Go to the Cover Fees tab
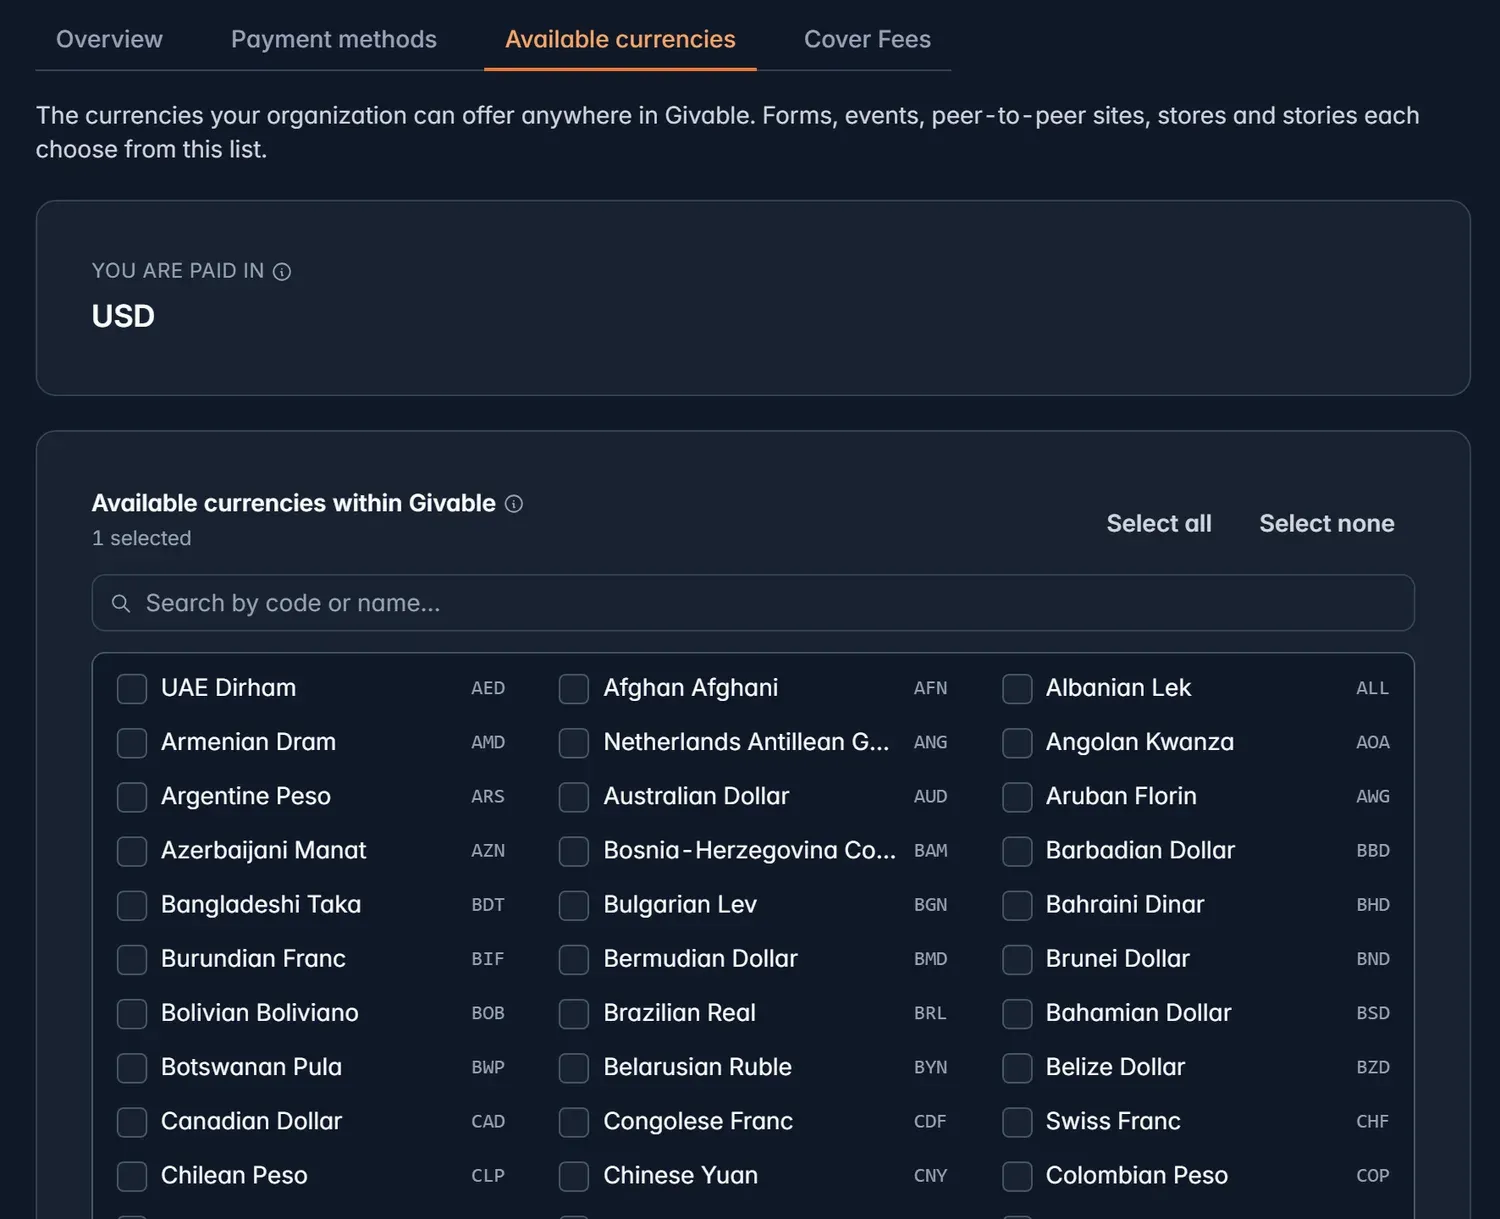This screenshot has height=1219, width=1500. (x=867, y=39)
